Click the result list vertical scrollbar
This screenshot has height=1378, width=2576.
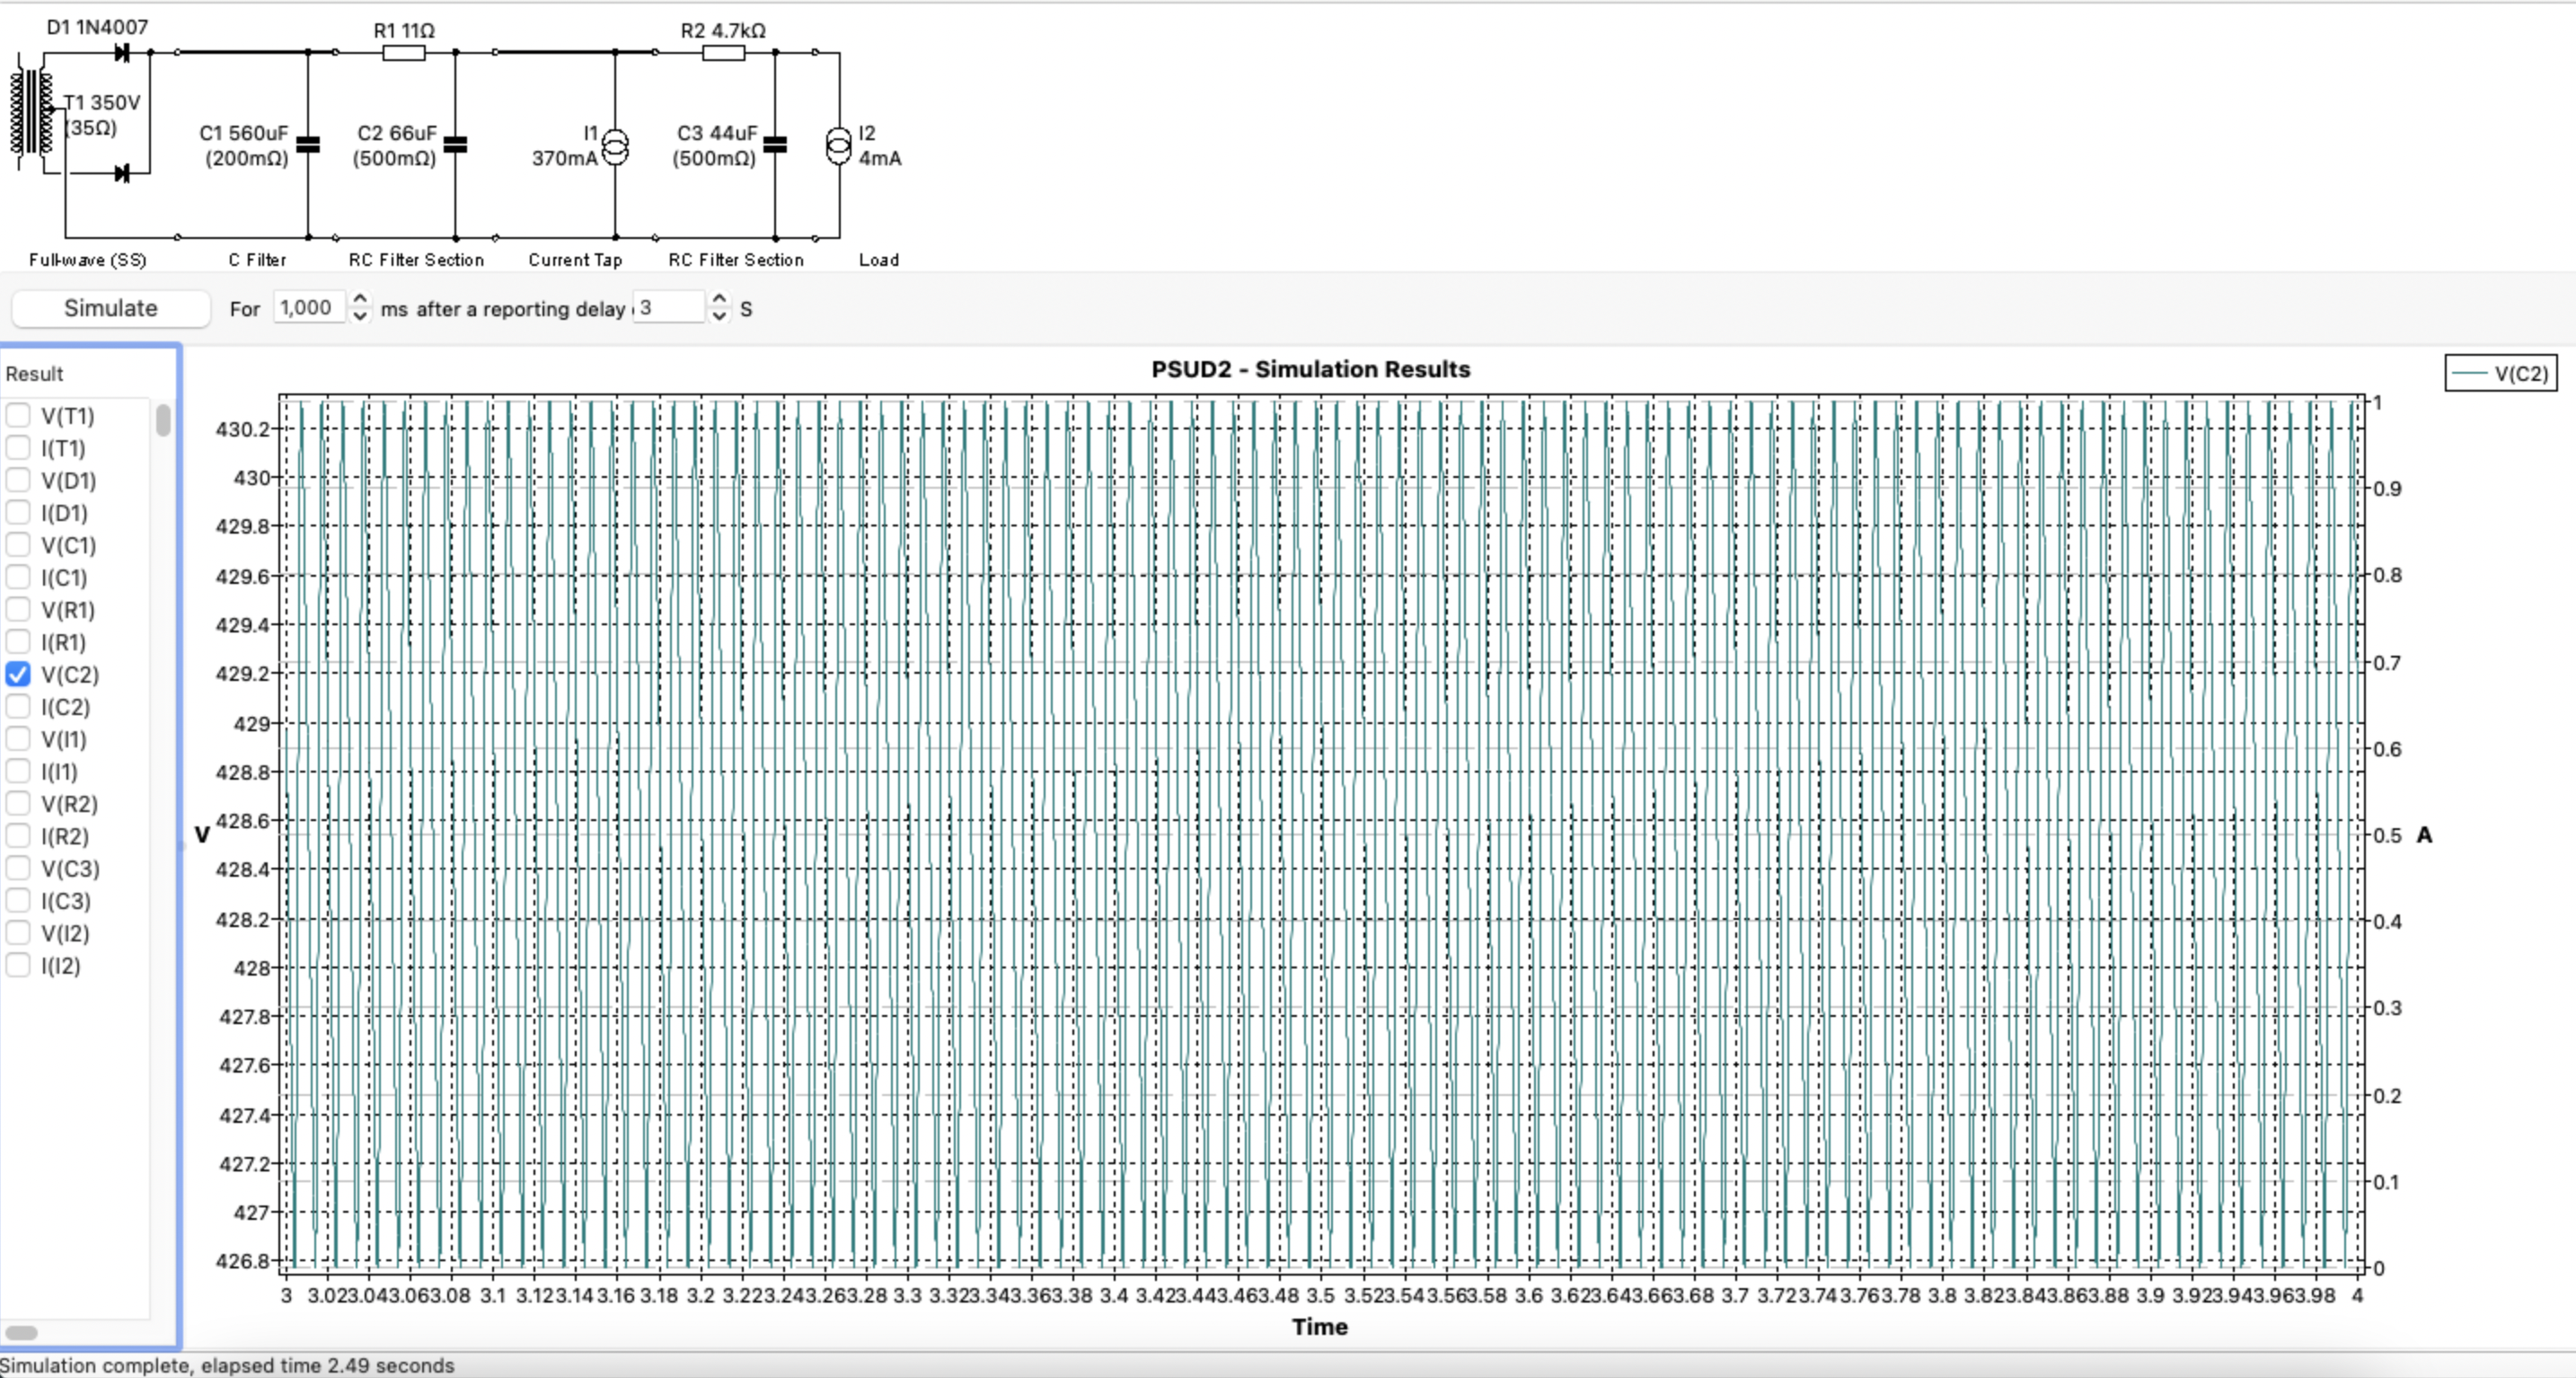[x=163, y=420]
